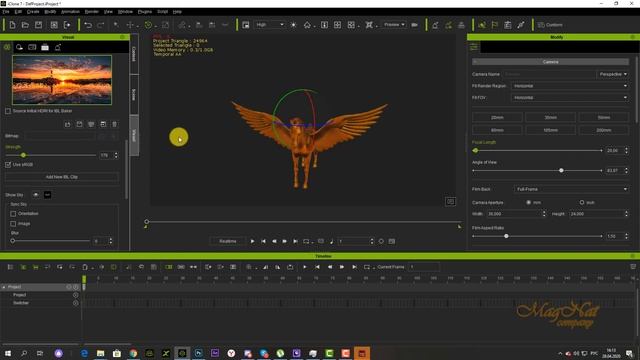Click the Angle of View slider handle

561,171
